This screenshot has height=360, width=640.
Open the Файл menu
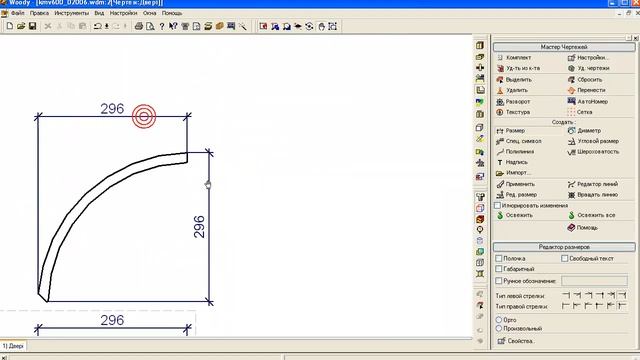(18, 13)
